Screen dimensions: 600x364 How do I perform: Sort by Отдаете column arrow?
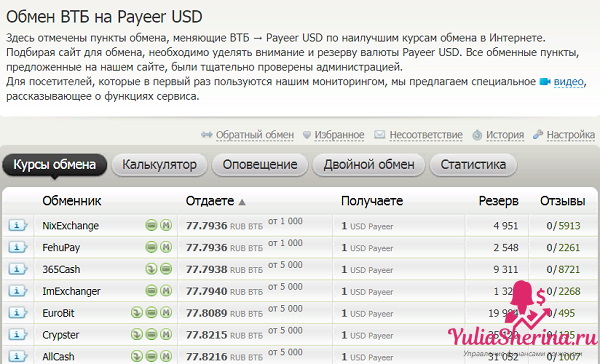(242, 202)
